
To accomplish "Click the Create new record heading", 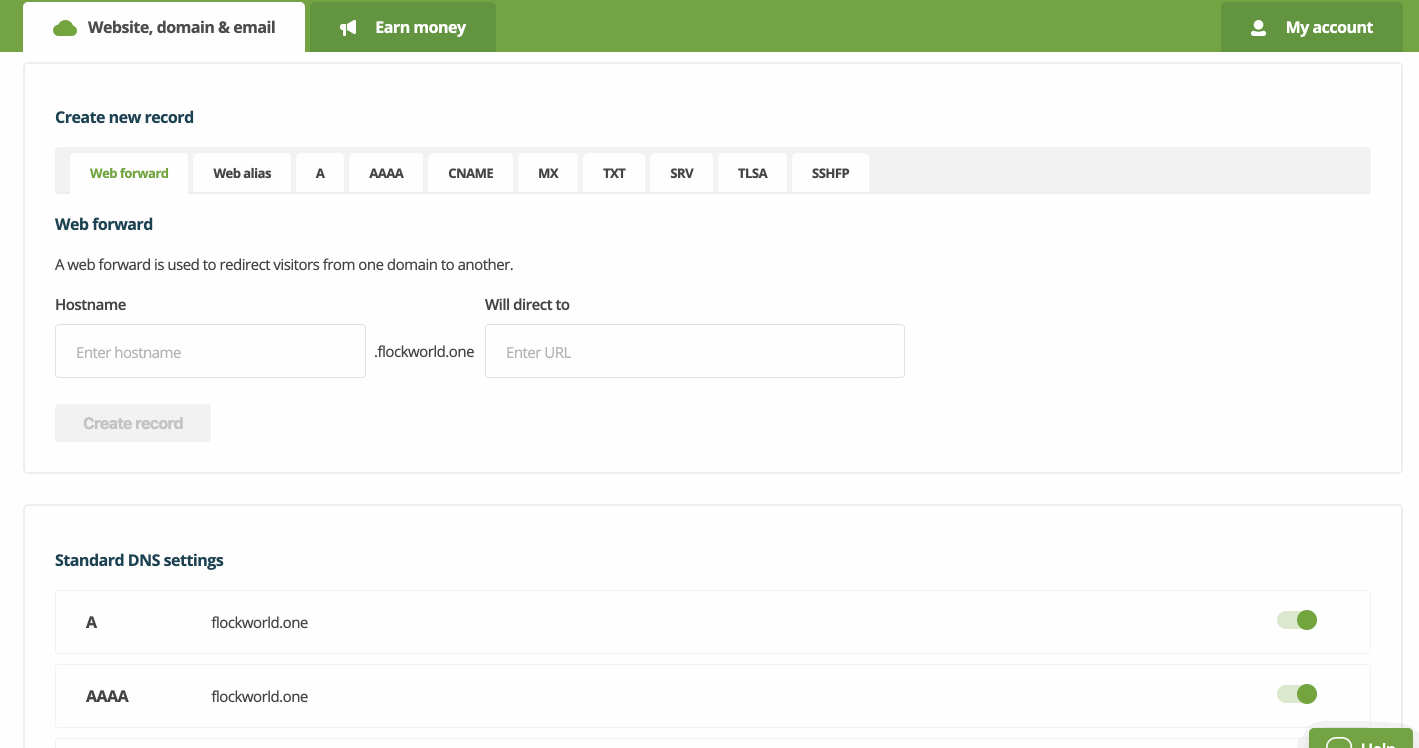I will [x=124, y=117].
